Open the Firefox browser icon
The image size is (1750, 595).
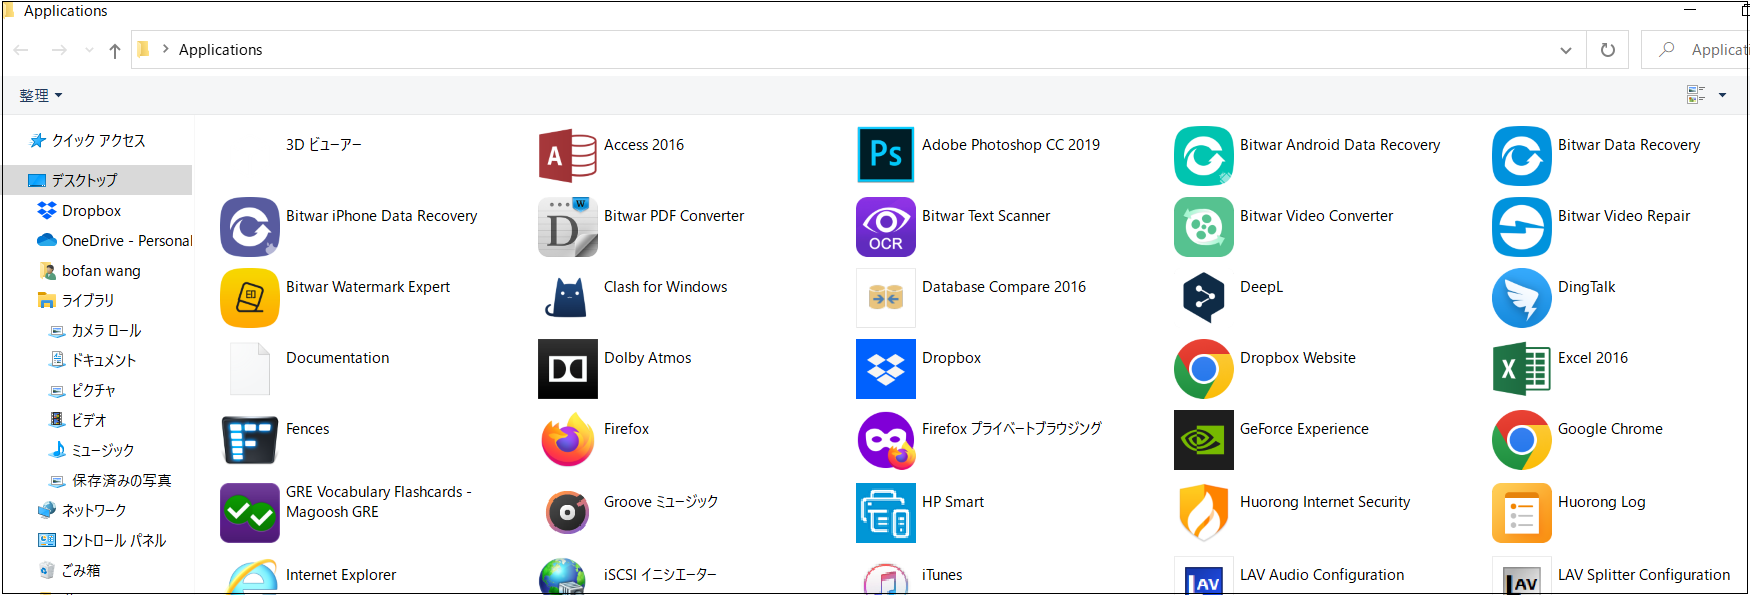click(x=567, y=440)
